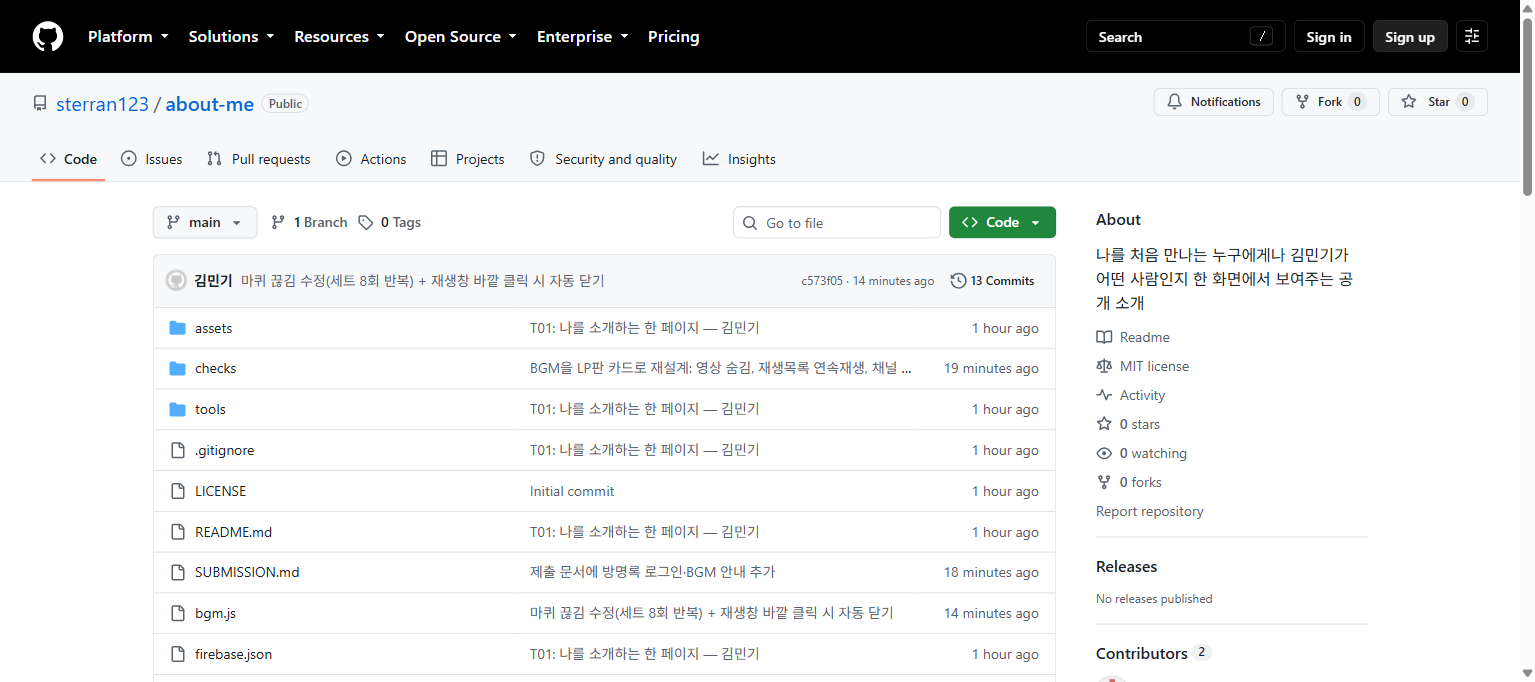Open the green Code dropdown
Image resolution: width=1535 pixels, height=682 pixels.
click(x=1002, y=222)
